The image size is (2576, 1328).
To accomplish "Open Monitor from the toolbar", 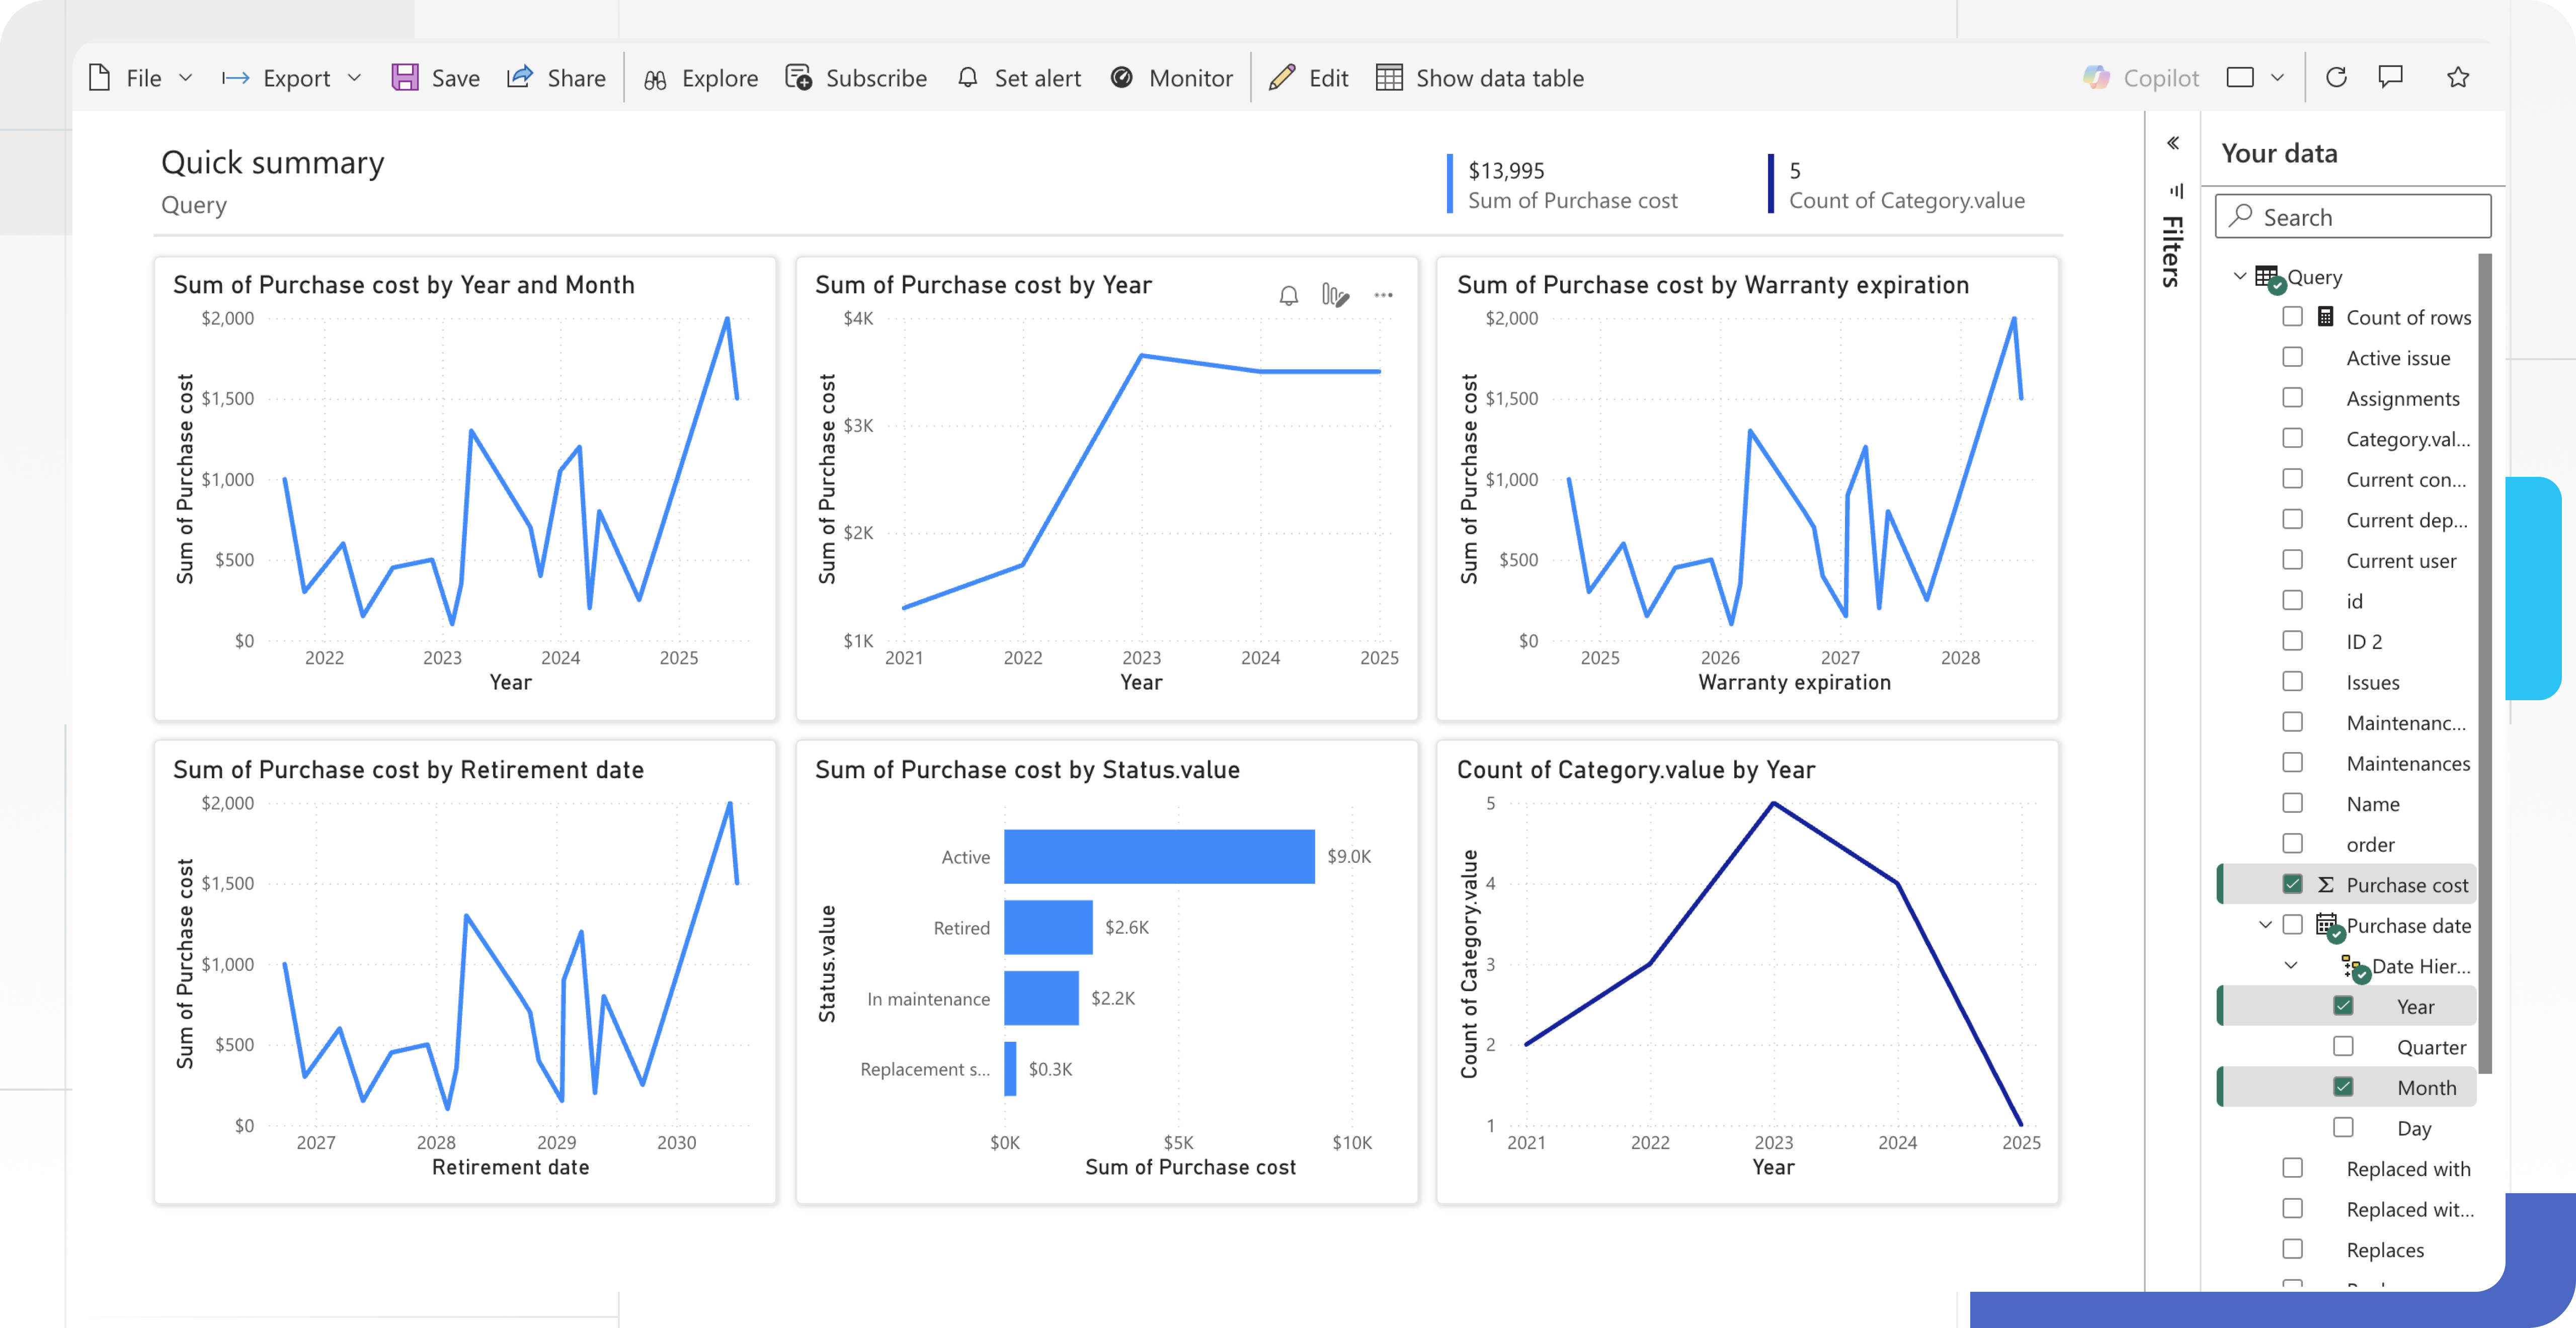I will click(x=1172, y=78).
